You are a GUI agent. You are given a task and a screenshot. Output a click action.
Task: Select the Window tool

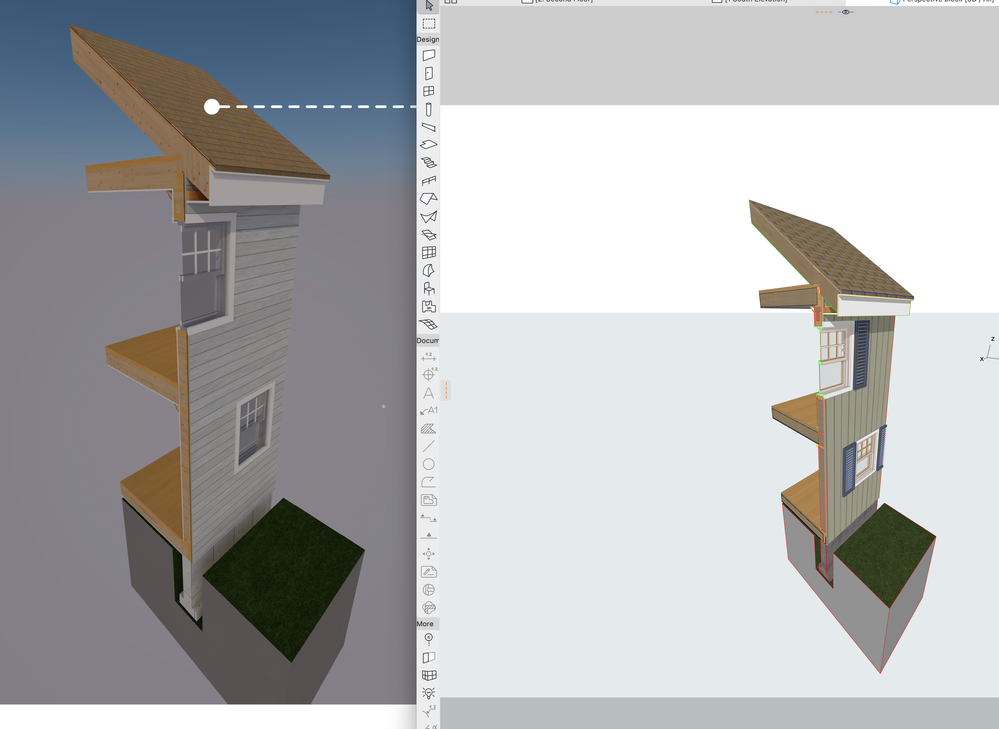point(429,91)
